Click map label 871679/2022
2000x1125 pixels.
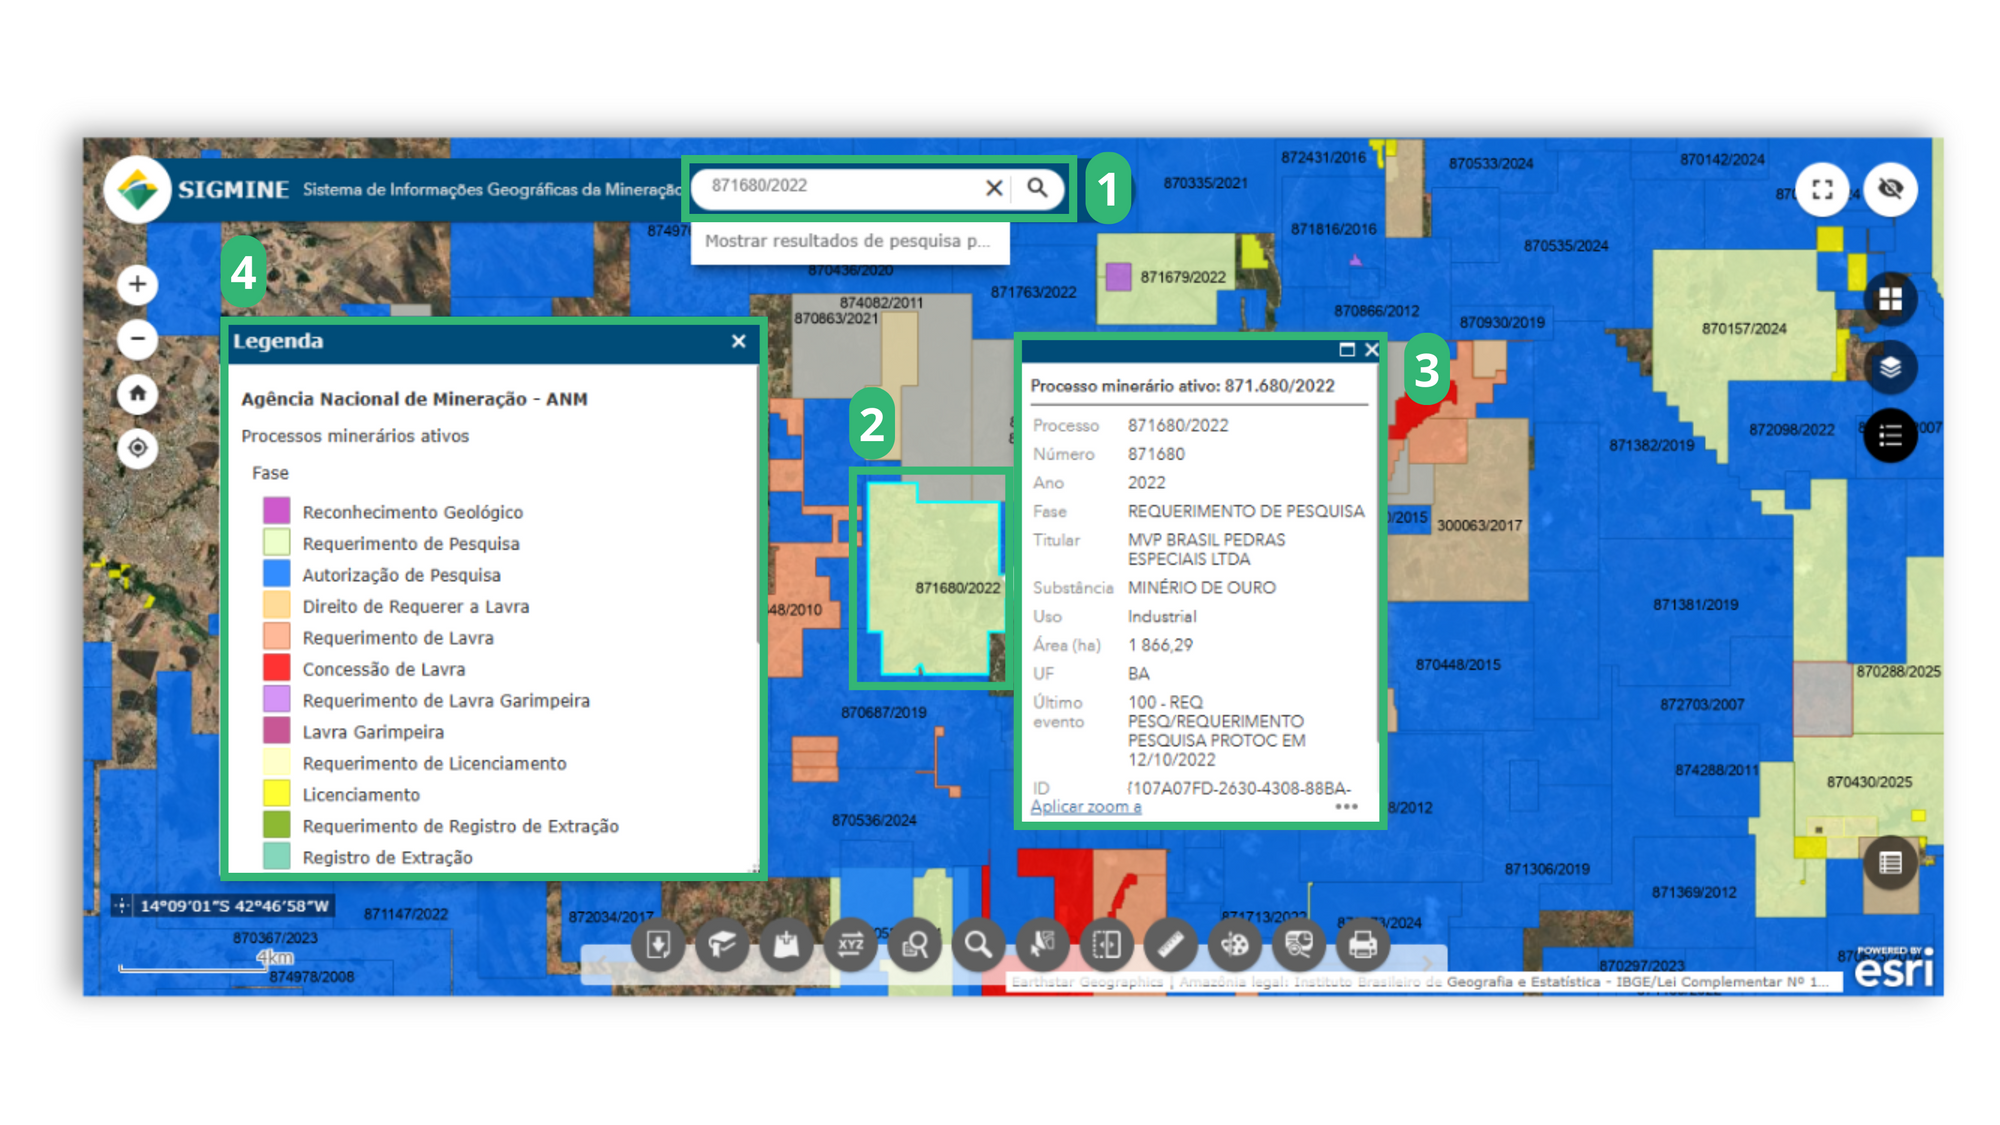(1182, 277)
